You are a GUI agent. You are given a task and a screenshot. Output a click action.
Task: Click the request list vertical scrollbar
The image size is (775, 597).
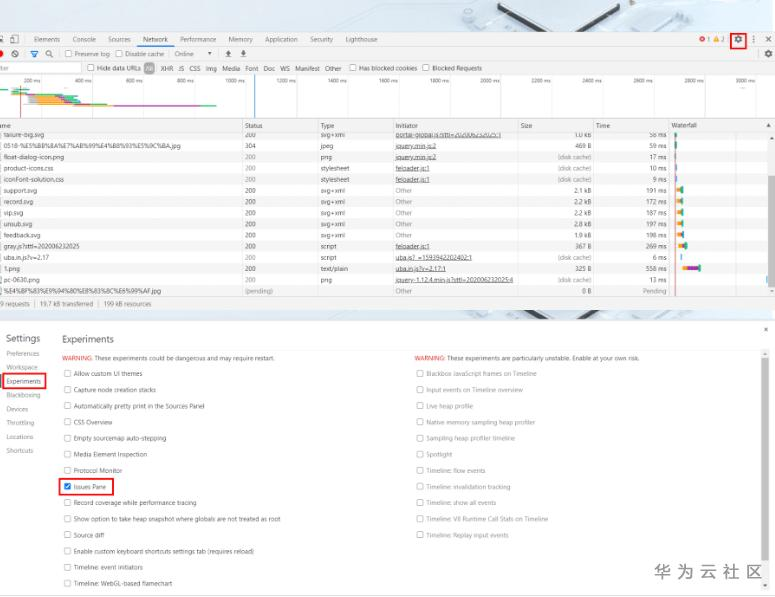coord(771,230)
